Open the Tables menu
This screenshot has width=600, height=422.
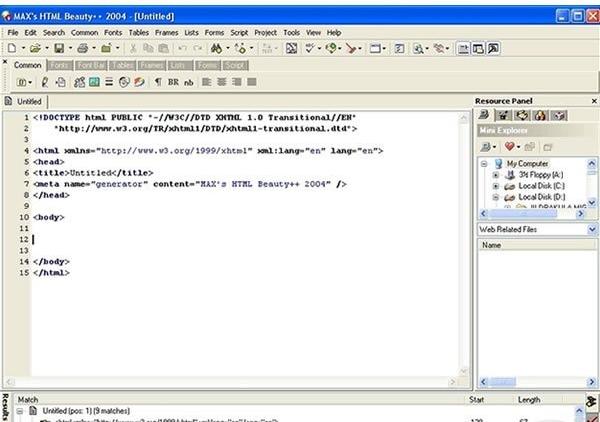click(138, 32)
